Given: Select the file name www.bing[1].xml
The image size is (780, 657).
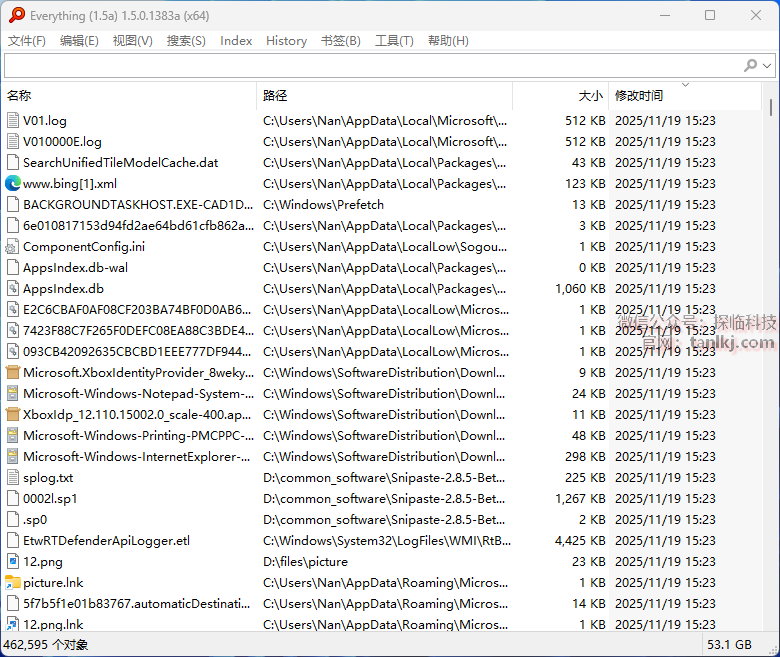Looking at the screenshot, I should [70, 184].
